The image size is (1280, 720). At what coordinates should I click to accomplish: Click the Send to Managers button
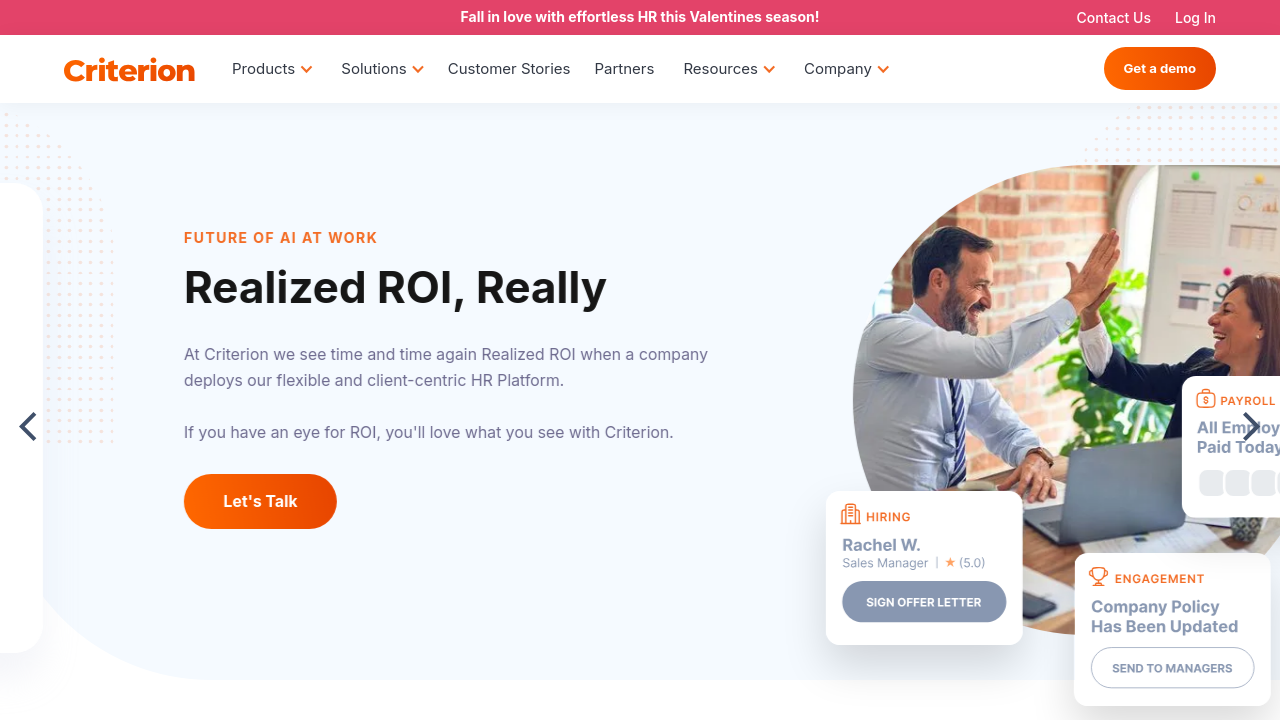[x=1172, y=668]
